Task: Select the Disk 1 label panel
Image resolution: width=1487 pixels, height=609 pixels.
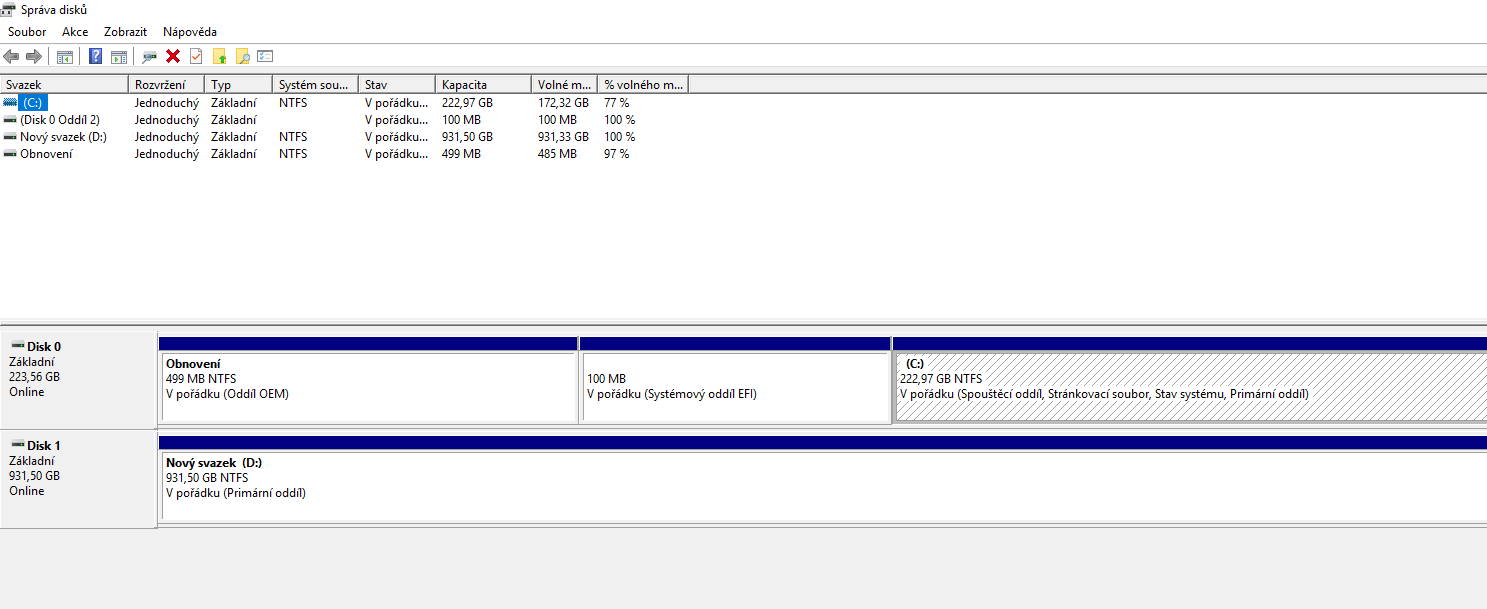Action: point(78,478)
